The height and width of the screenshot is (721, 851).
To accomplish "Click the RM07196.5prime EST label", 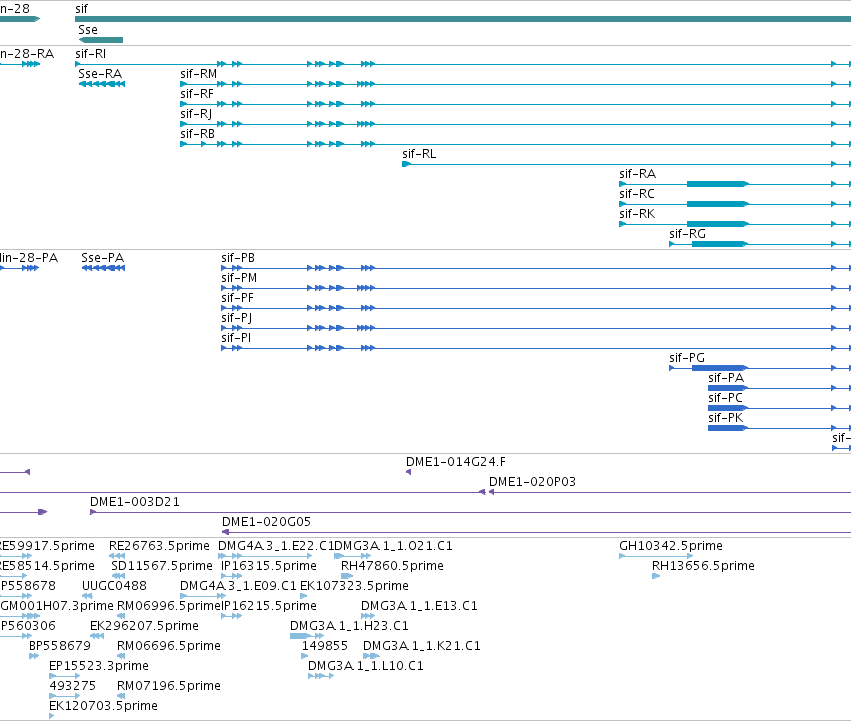I will click(x=169, y=687).
